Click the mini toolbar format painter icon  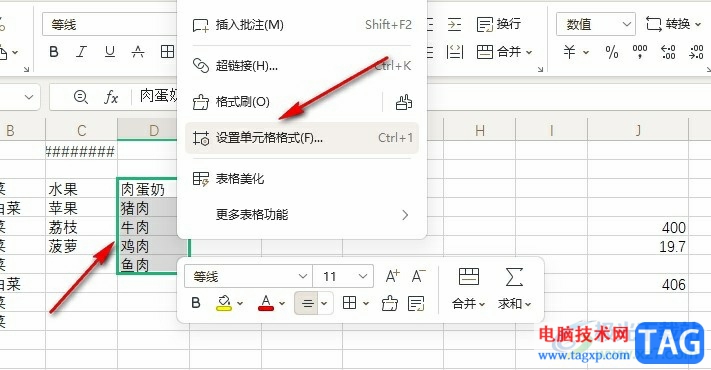click(x=390, y=303)
